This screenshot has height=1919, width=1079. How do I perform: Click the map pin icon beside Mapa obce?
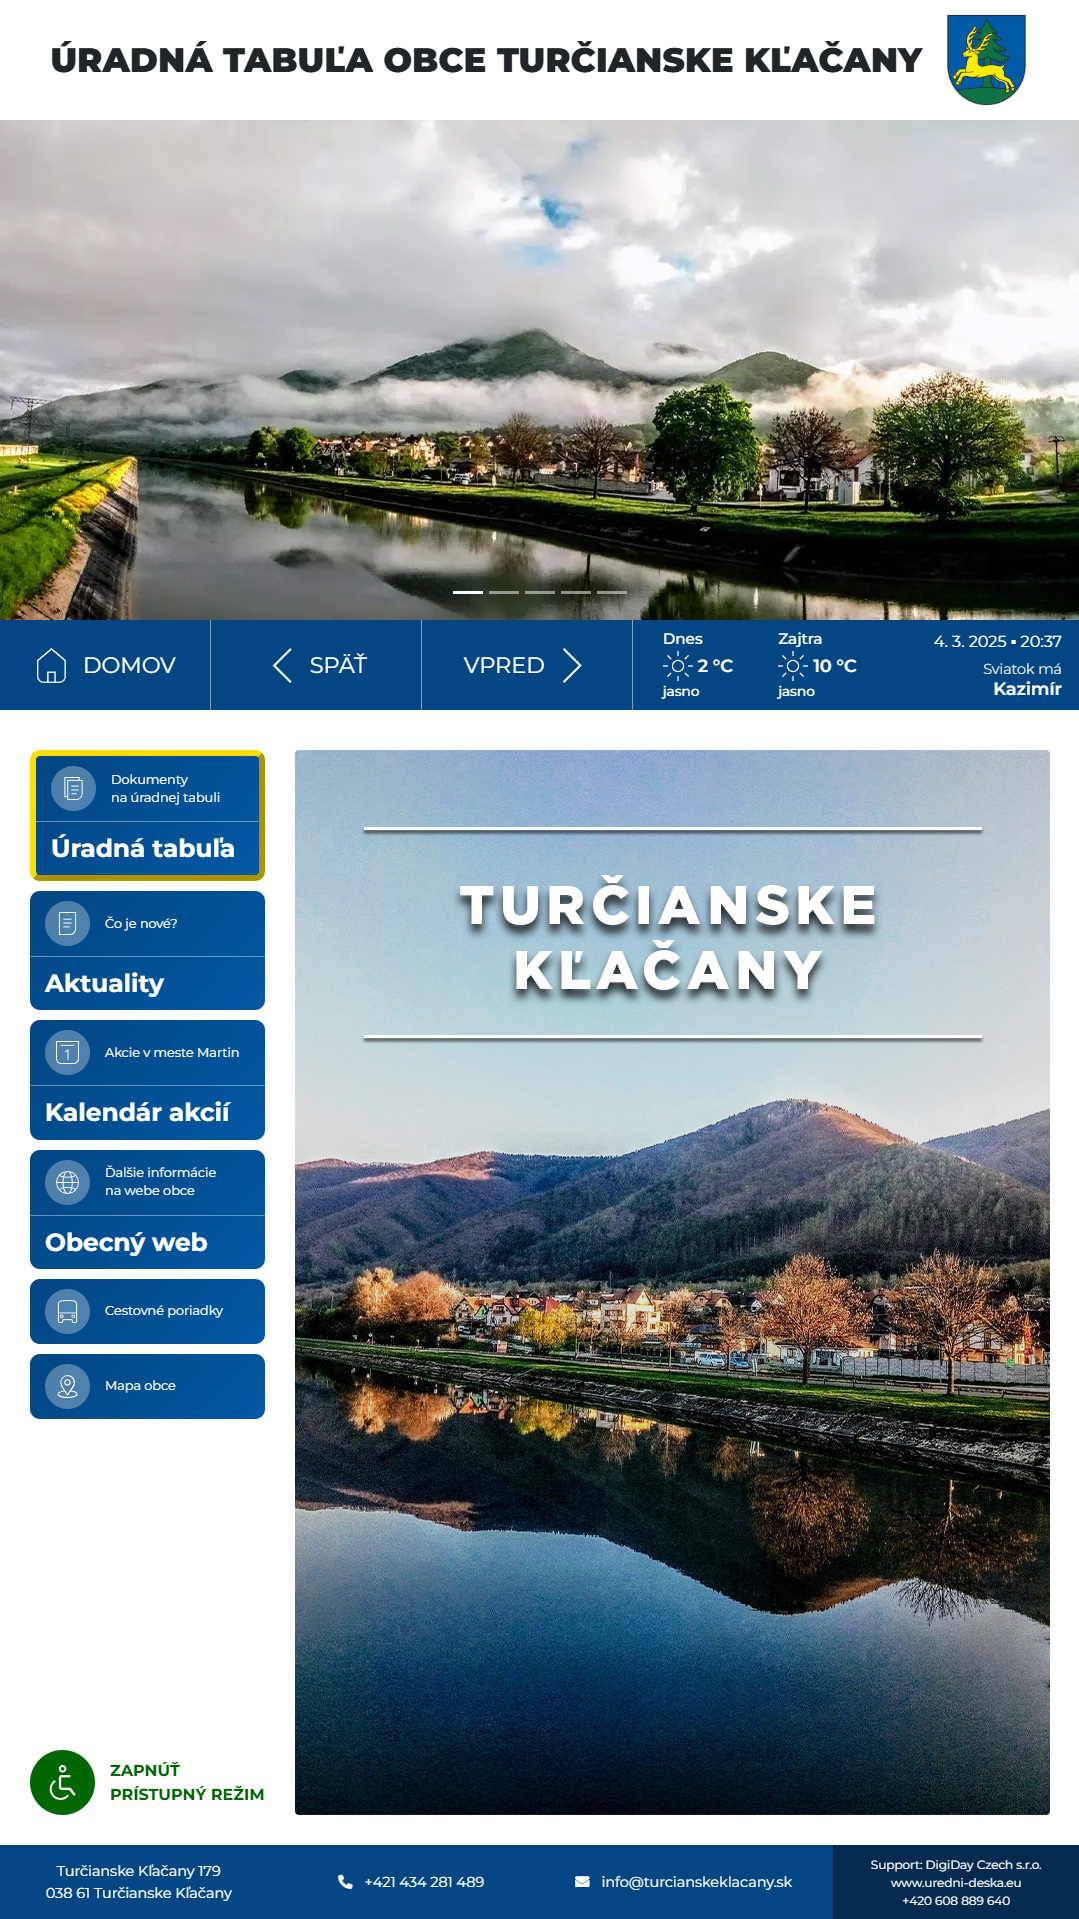(67, 1386)
